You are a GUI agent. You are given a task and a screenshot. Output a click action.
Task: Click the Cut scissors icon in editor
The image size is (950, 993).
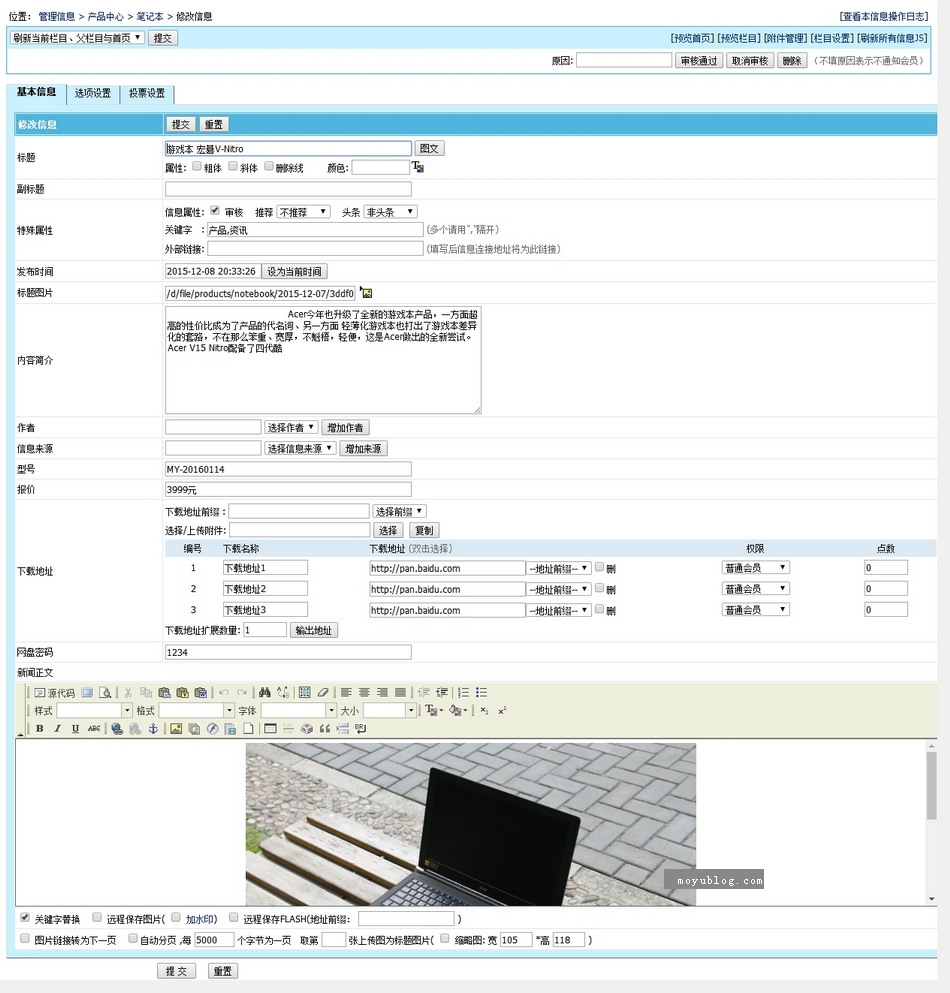128,693
